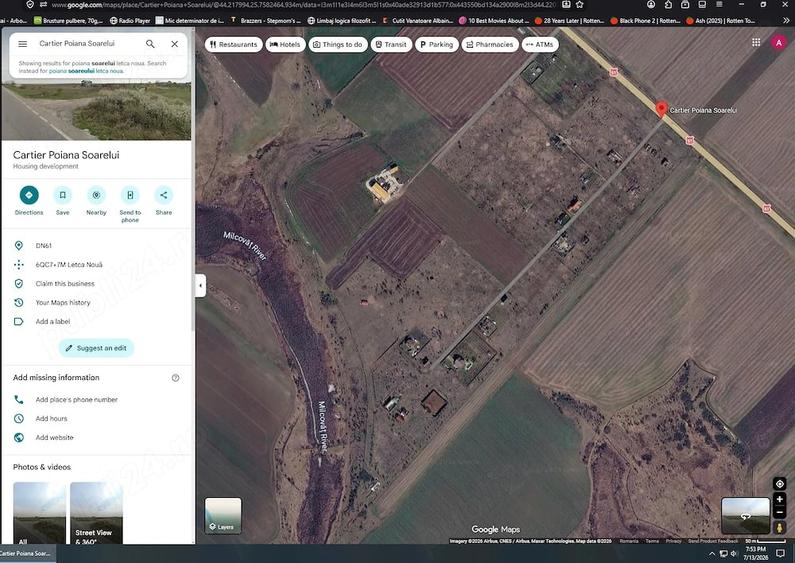Click the bookmark star icon in the address bar

(580, 5)
